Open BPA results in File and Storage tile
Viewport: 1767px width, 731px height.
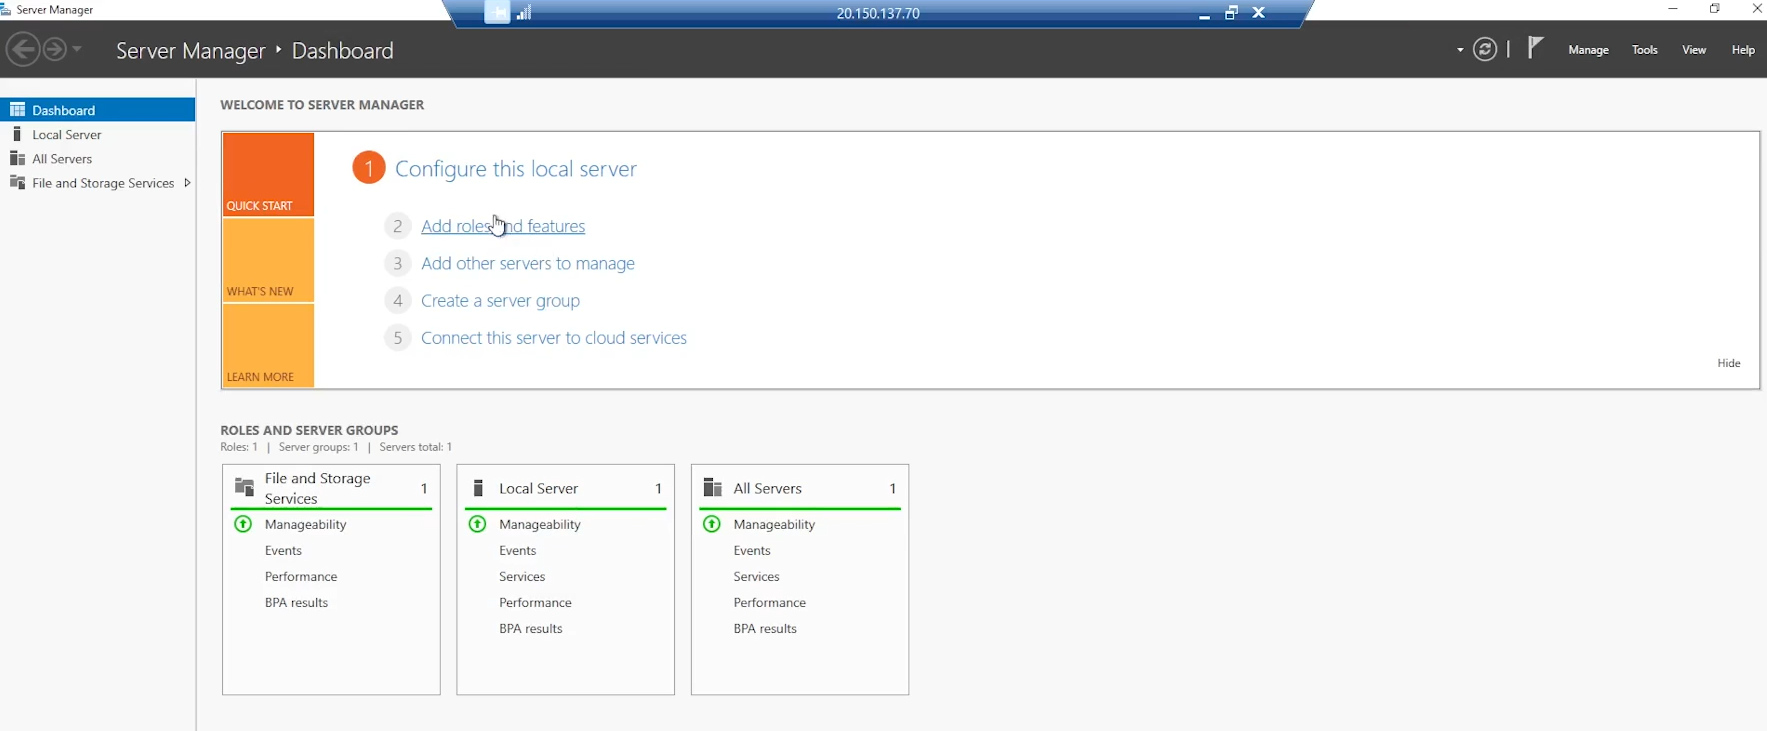pos(296,602)
